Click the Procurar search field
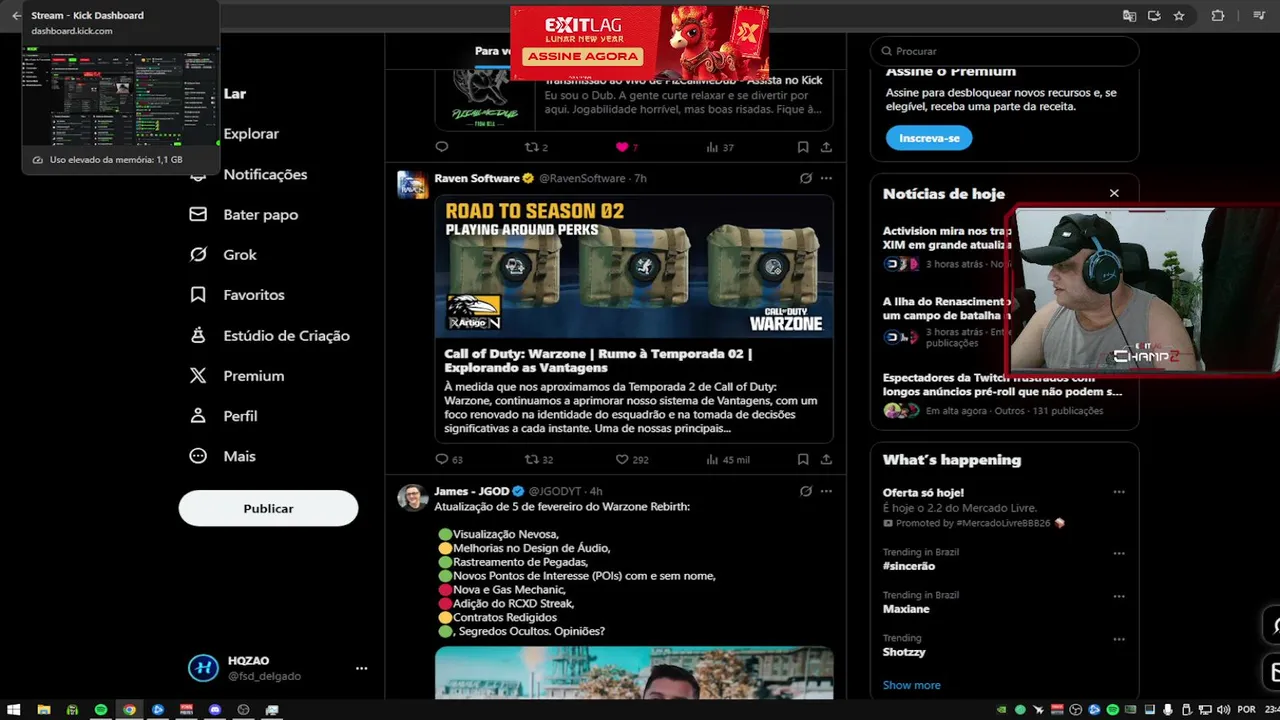 (x=1004, y=51)
